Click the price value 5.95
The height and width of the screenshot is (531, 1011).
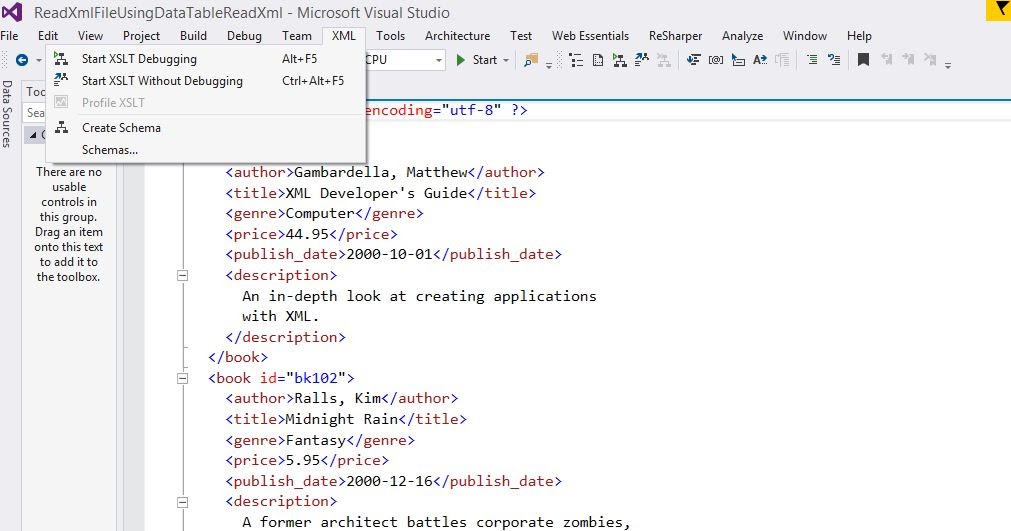pos(302,460)
